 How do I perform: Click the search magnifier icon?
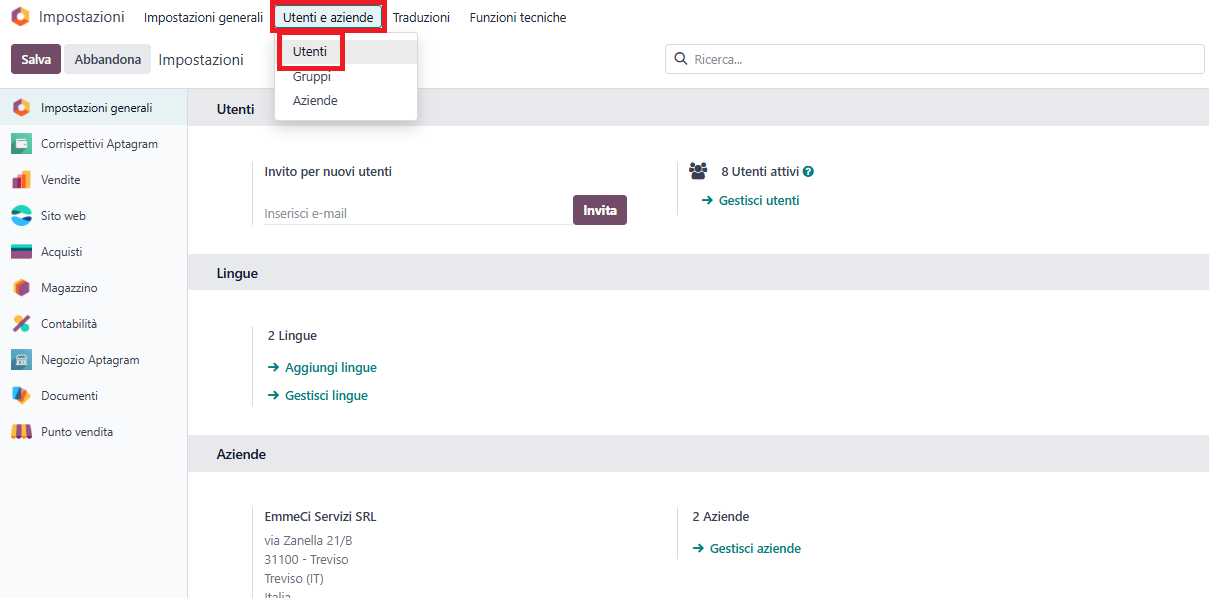click(682, 59)
